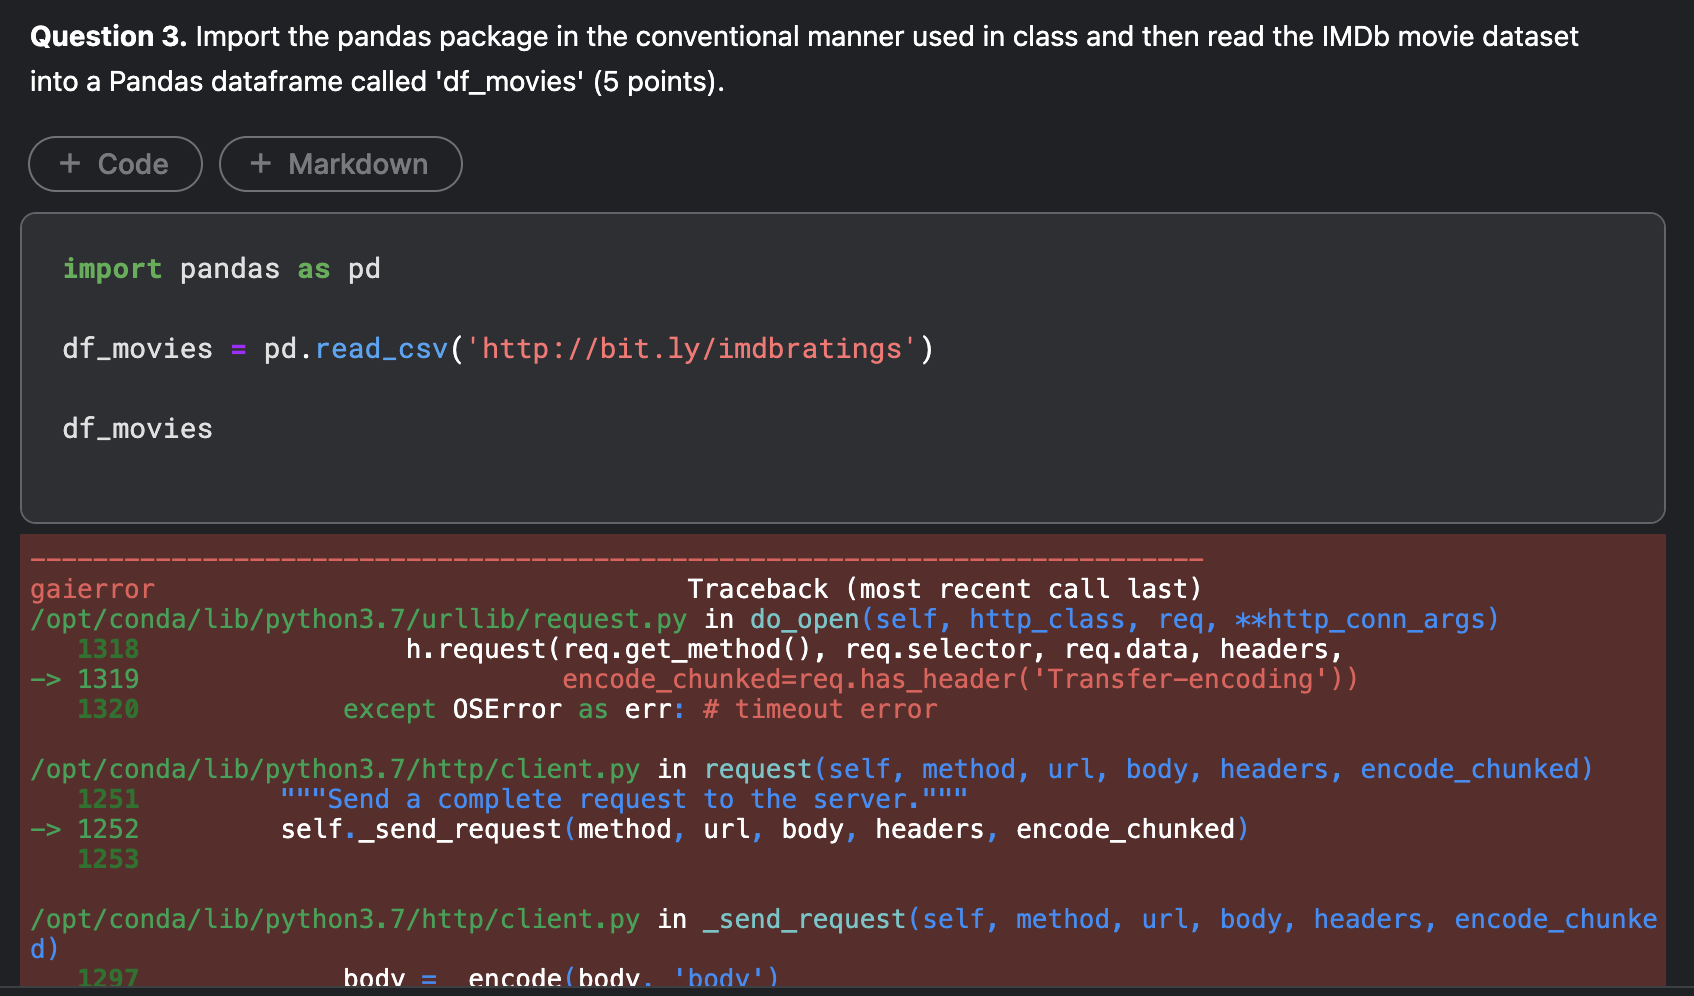Click the line number 1320 in traceback
1694x996 pixels.
[x=108, y=709]
